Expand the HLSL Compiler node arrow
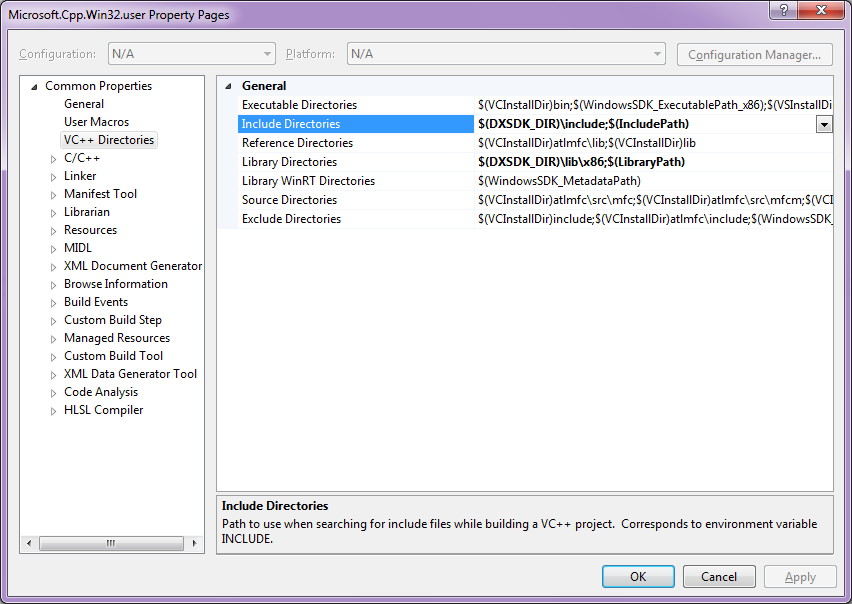The image size is (852, 604). 53,411
